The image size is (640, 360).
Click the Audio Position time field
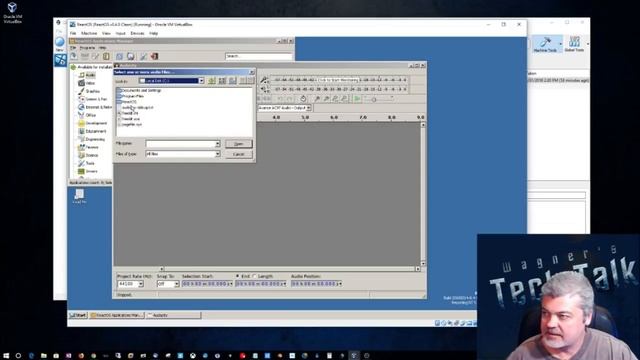317,284
